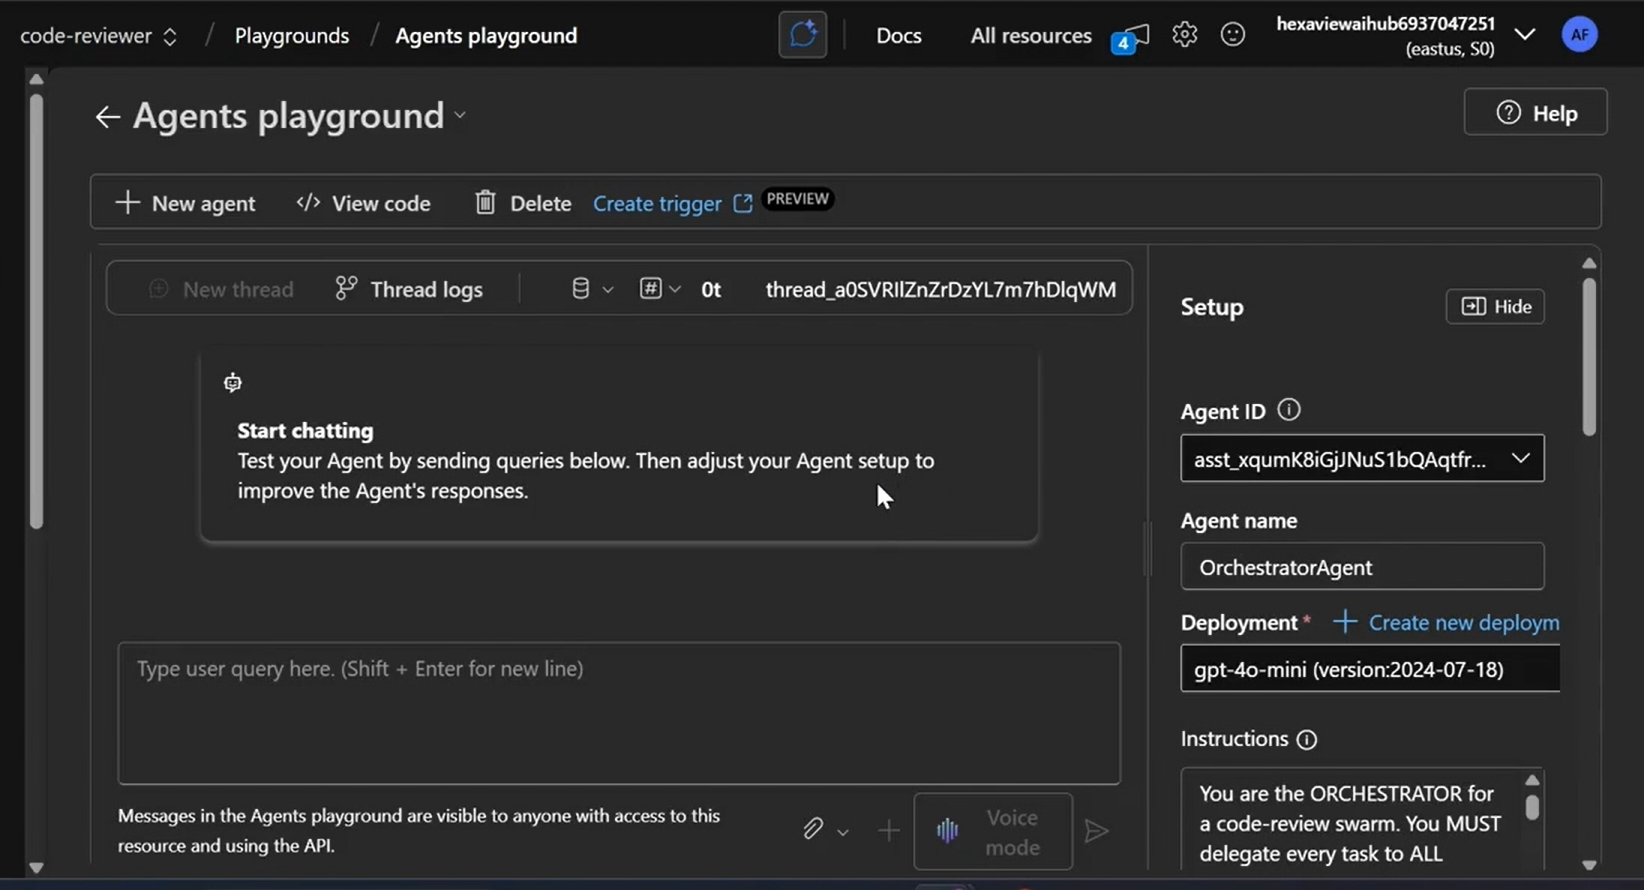Viewport: 1644px width, 890px height.
Task: Click the disabled New thread button
Action: tap(221, 289)
